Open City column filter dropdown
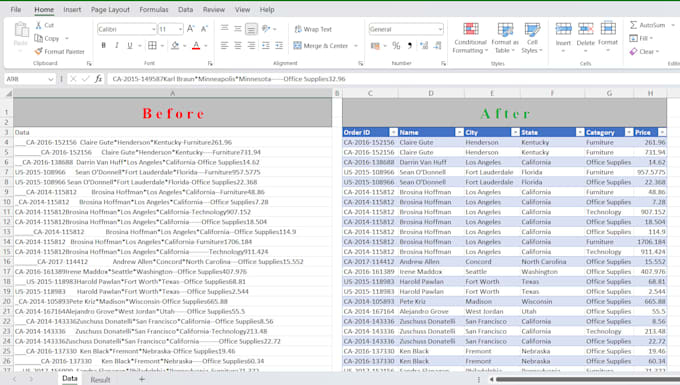Image resolution: width=680 pixels, height=385 pixels. click(x=515, y=132)
